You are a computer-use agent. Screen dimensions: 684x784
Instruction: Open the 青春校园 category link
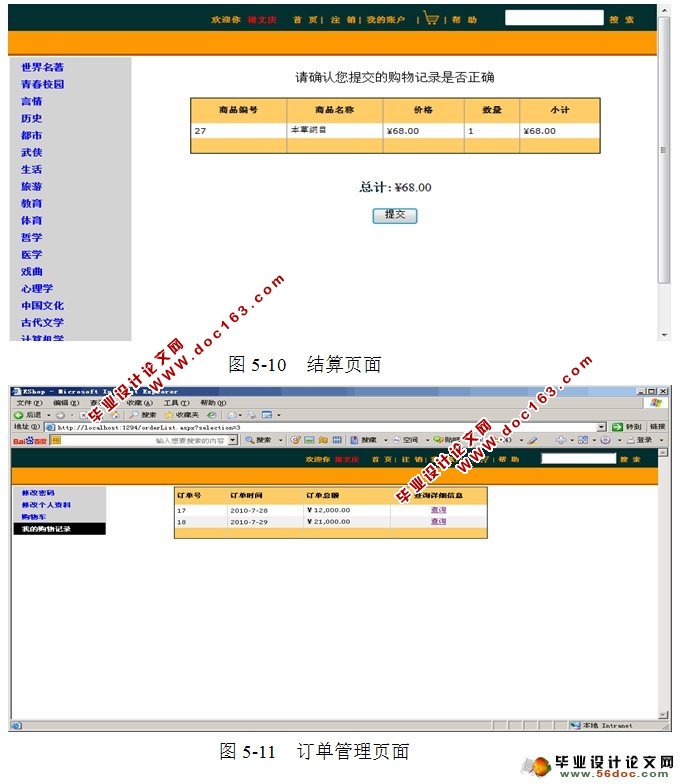pos(42,84)
